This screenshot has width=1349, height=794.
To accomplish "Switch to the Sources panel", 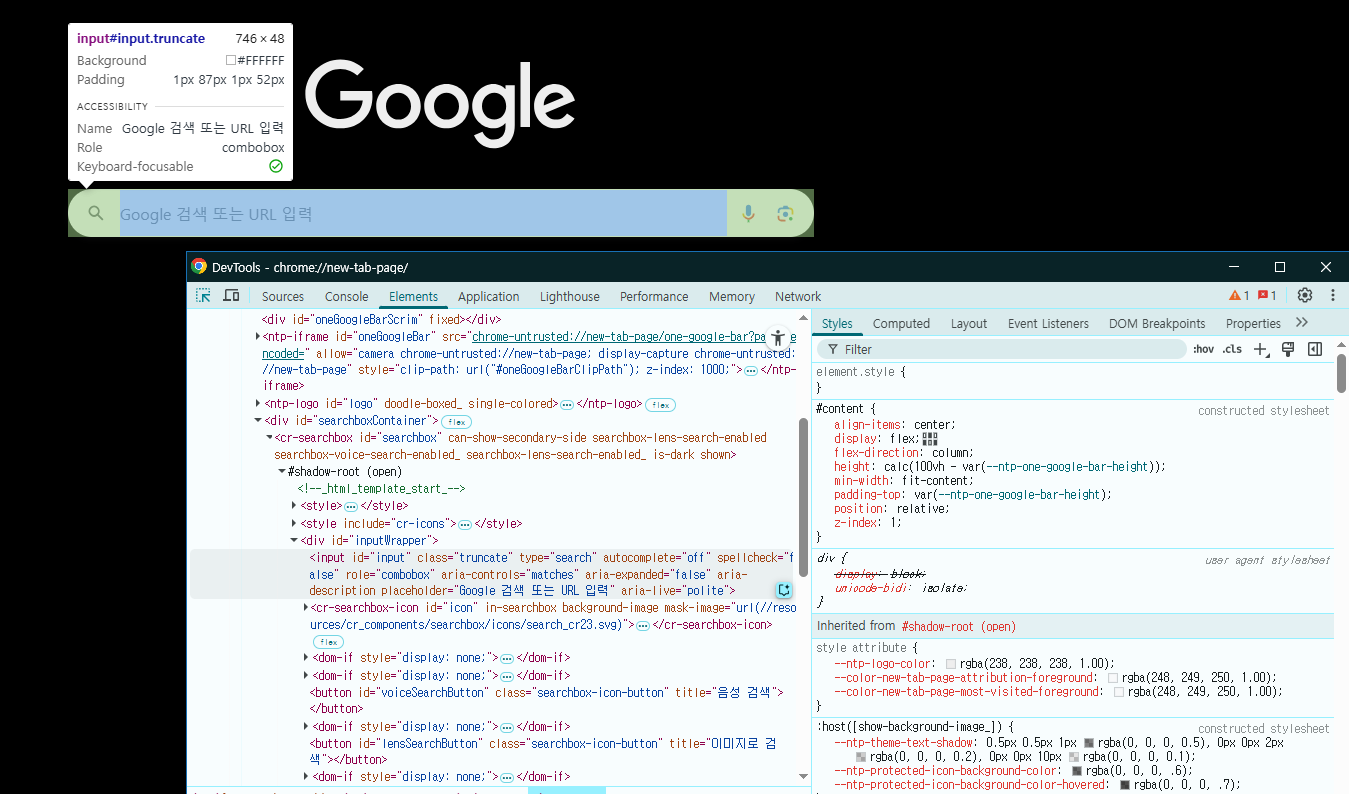I will click(283, 296).
